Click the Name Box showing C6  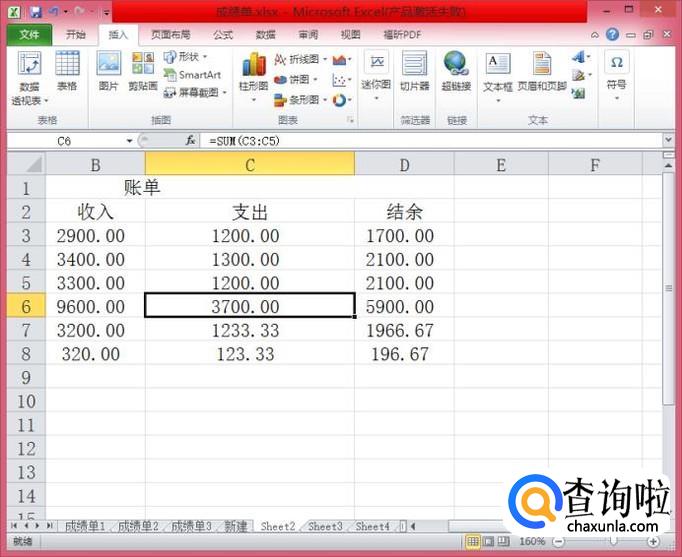pyautogui.click(x=65, y=141)
